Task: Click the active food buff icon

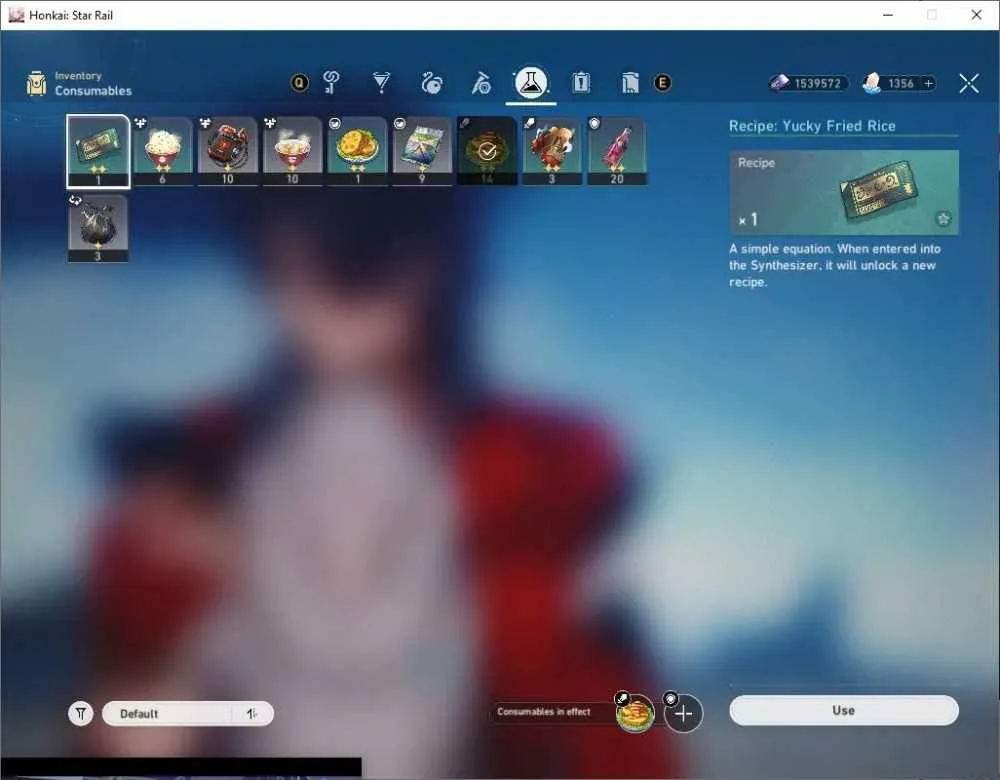Action: pyautogui.click(x=635, y=713)
